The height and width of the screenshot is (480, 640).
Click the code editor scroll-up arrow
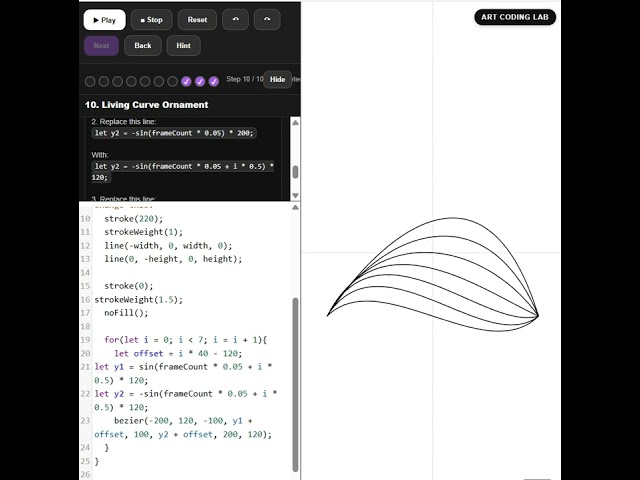click(x=296, y=208)
